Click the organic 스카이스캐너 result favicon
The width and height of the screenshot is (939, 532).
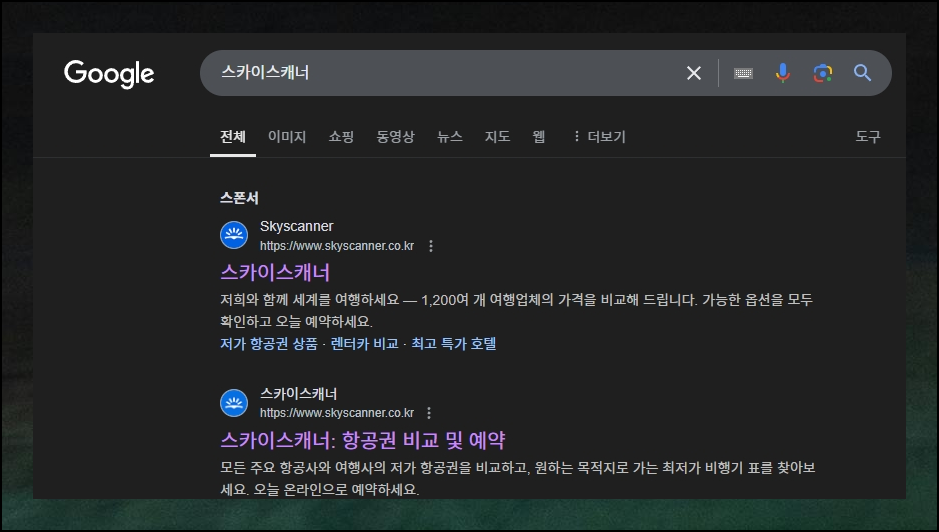234,403
